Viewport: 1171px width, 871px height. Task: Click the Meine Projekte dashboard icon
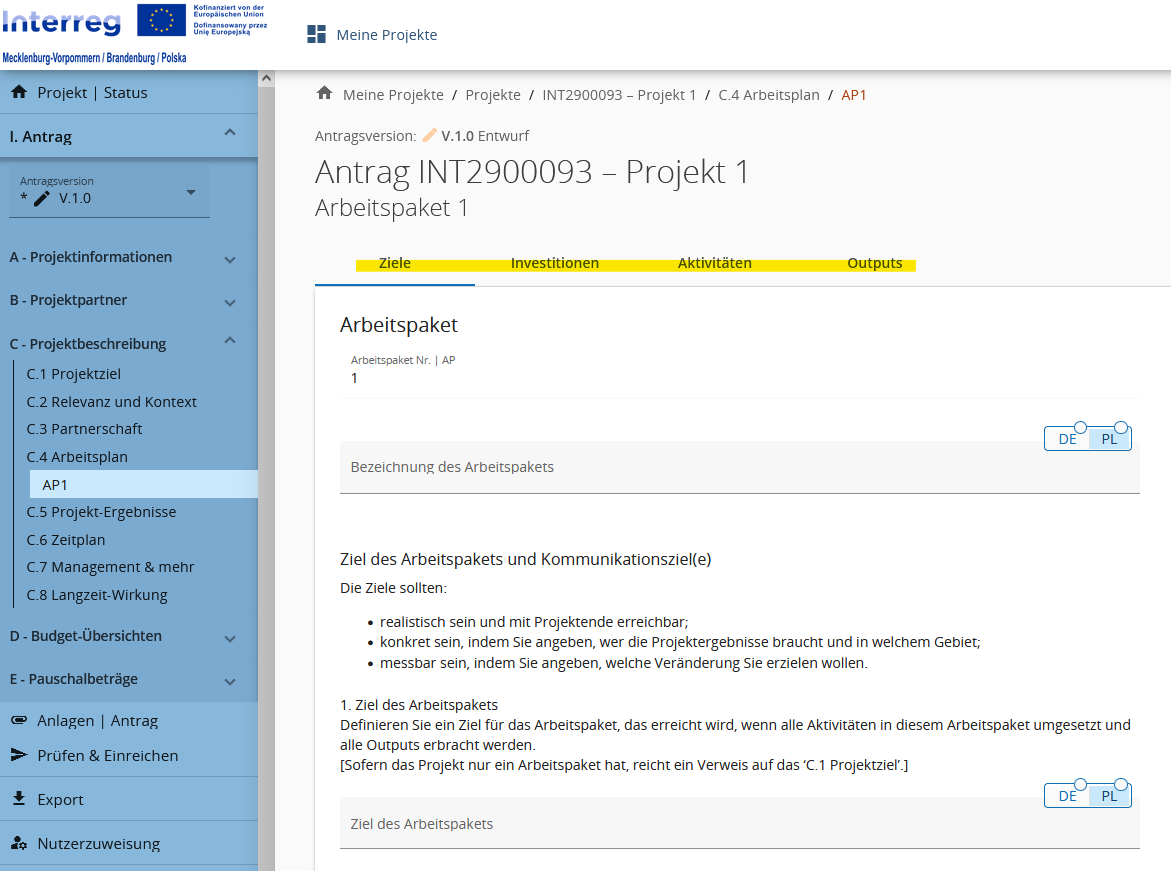tap(316, 35)
